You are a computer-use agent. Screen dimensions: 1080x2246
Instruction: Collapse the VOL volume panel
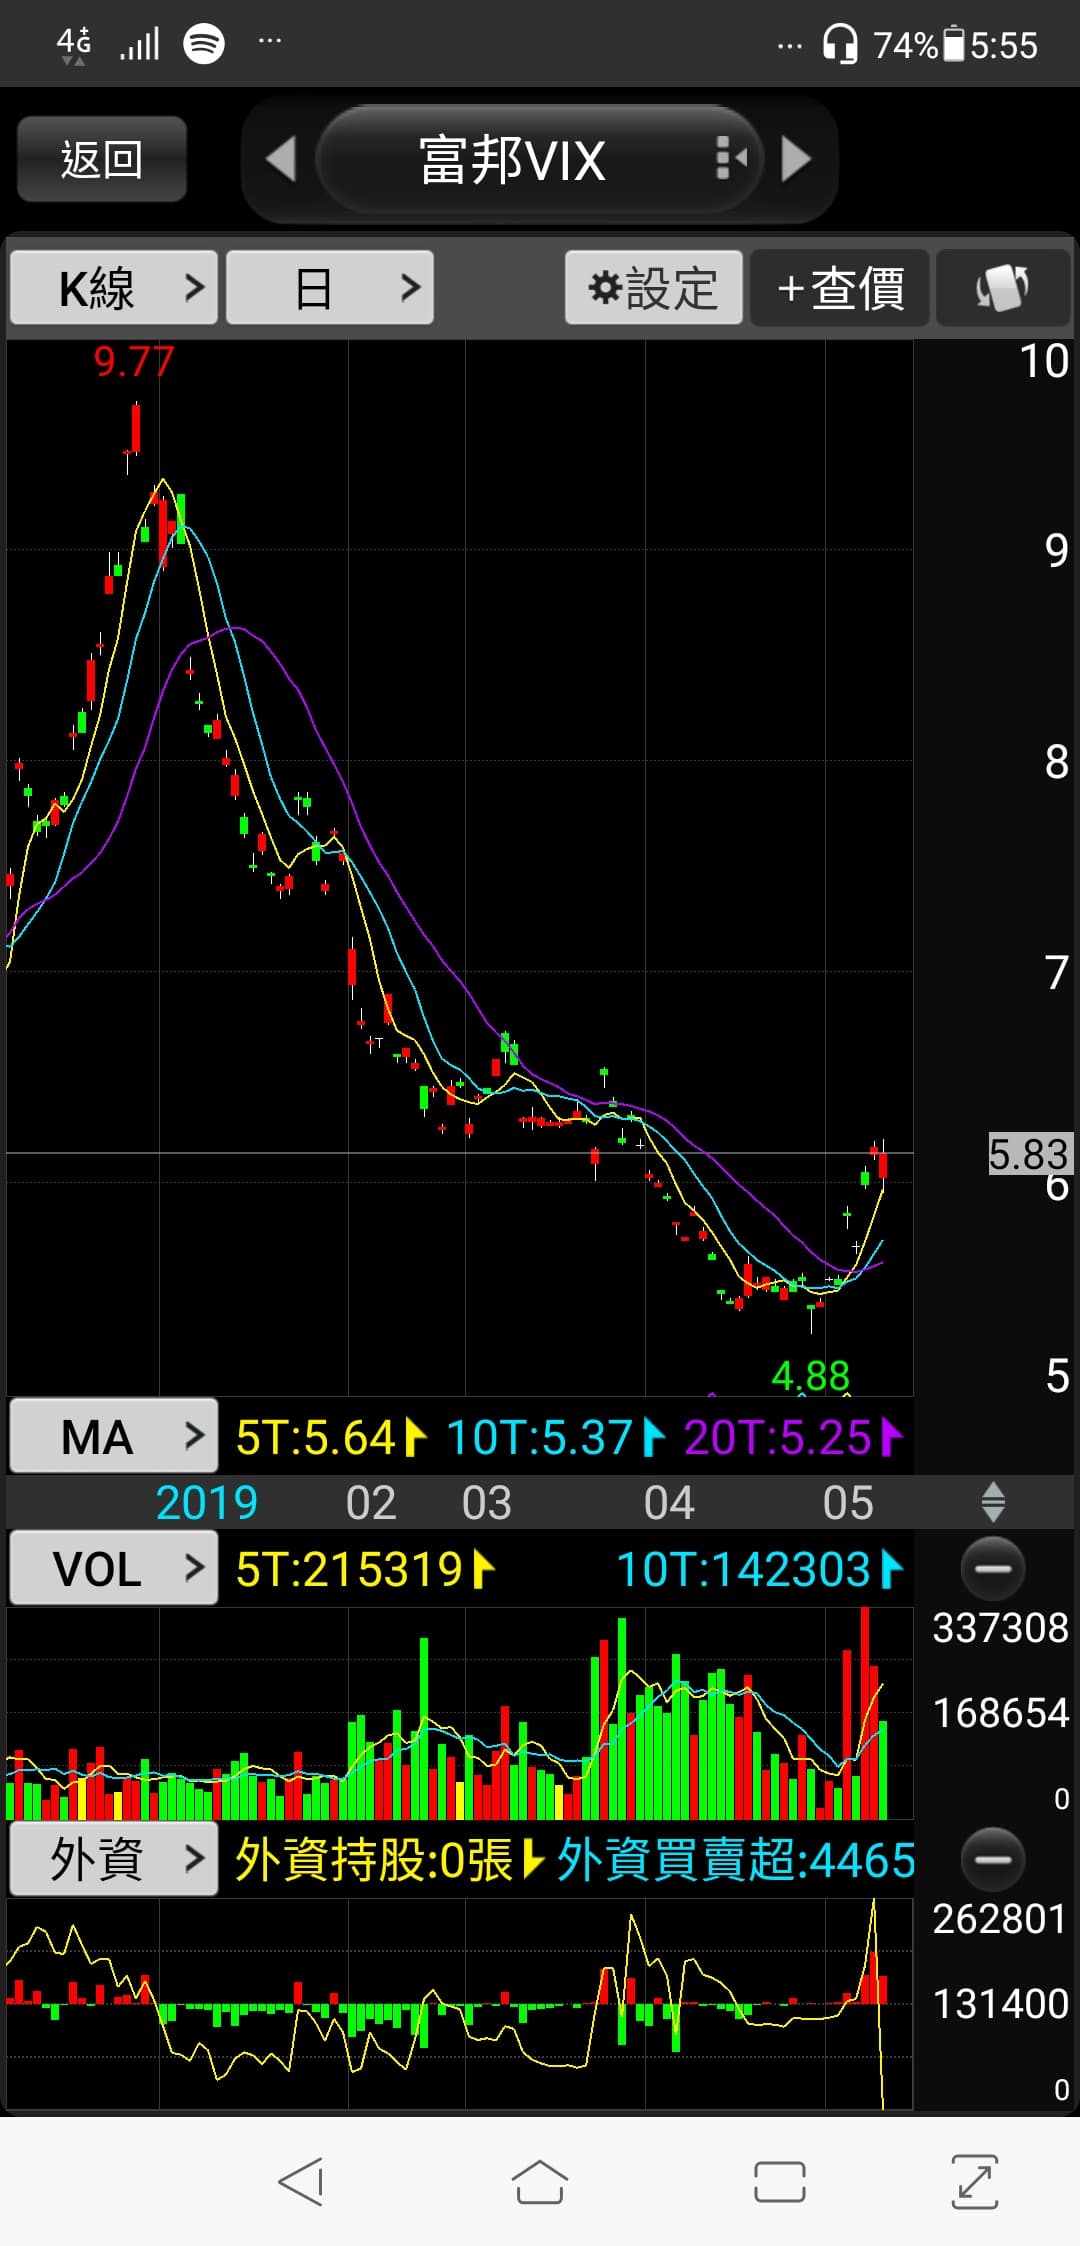(x=992, y=1569)
